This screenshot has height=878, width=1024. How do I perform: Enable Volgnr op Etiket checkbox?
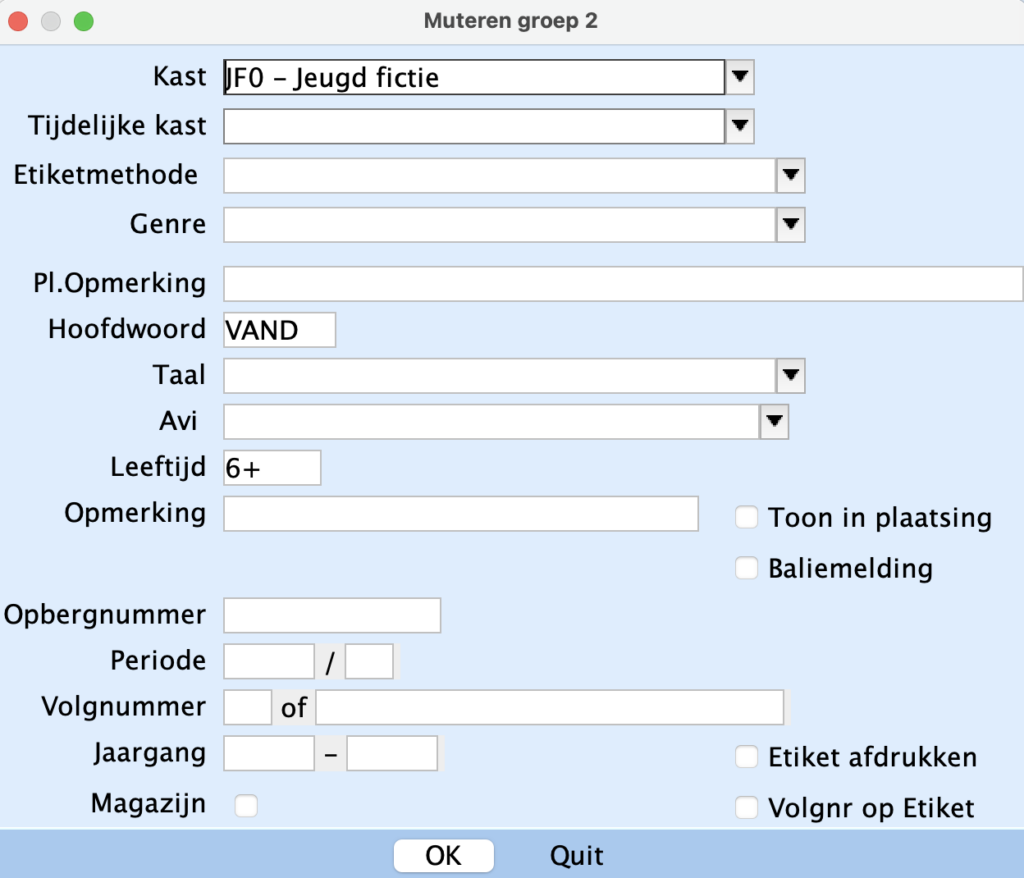pos(746,807)
